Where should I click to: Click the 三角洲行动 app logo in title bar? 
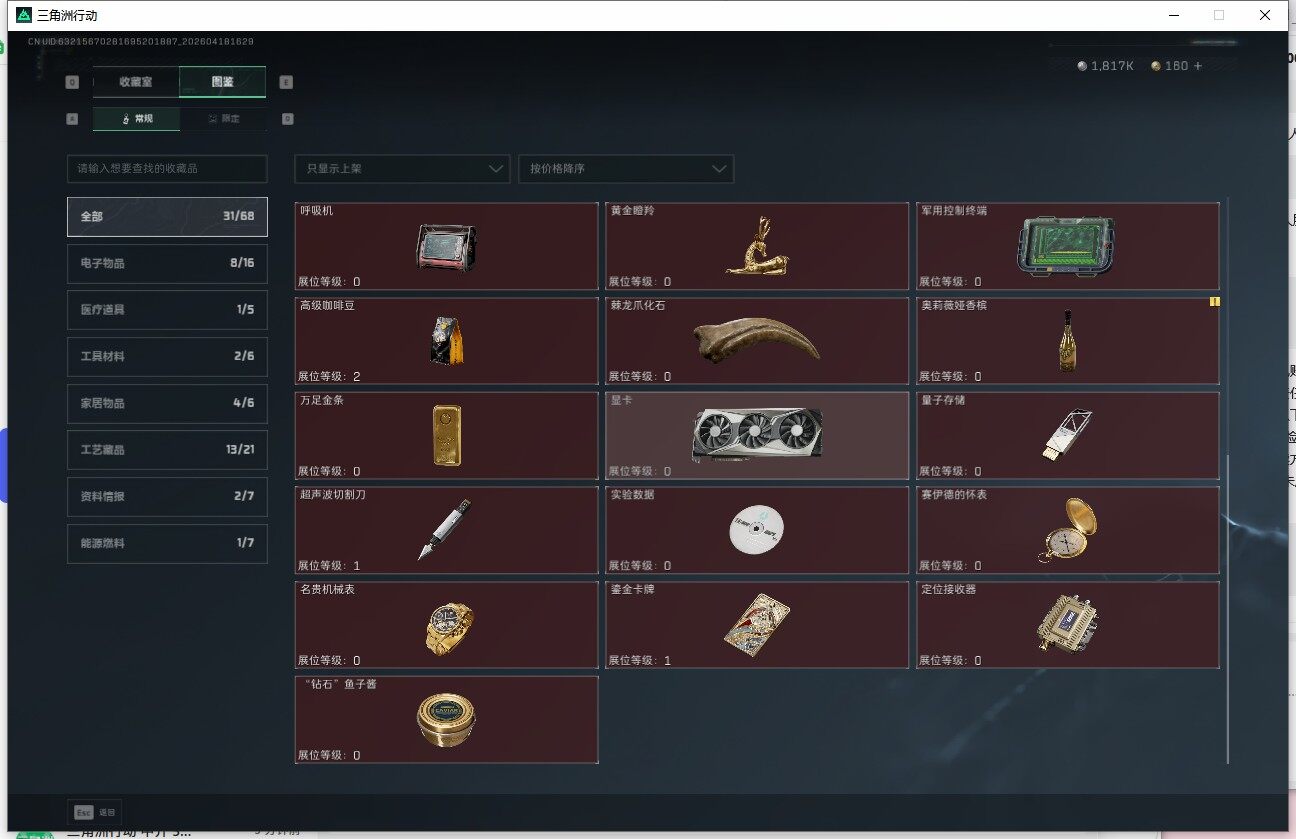(x=25, y=15)
